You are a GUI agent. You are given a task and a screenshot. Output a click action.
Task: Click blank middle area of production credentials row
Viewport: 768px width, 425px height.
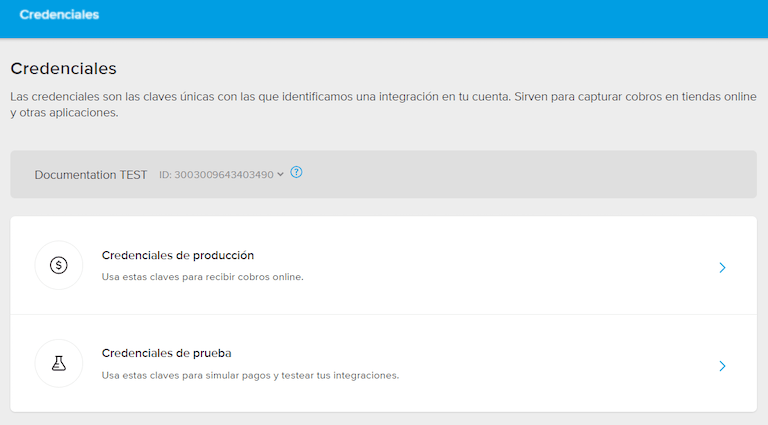500,266
